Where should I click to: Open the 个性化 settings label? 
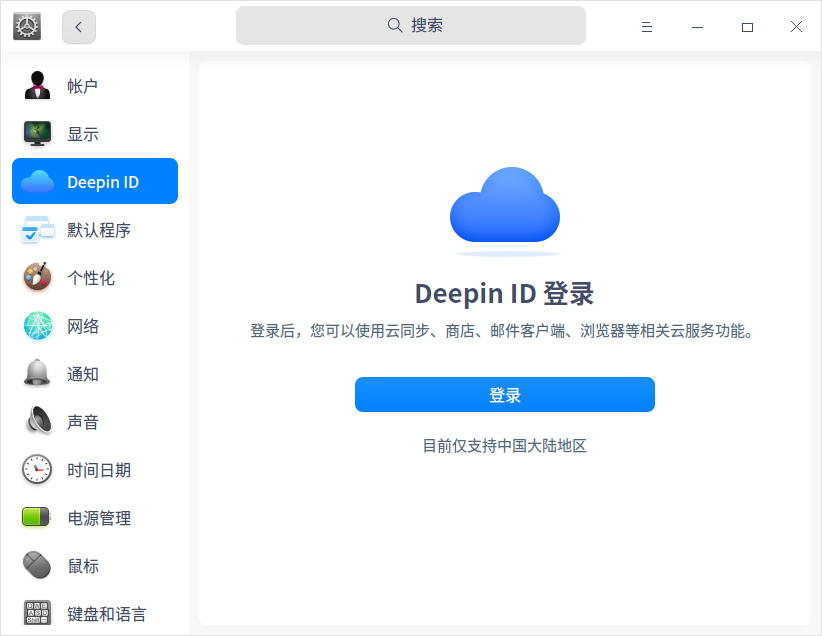(x=91, y=278)
